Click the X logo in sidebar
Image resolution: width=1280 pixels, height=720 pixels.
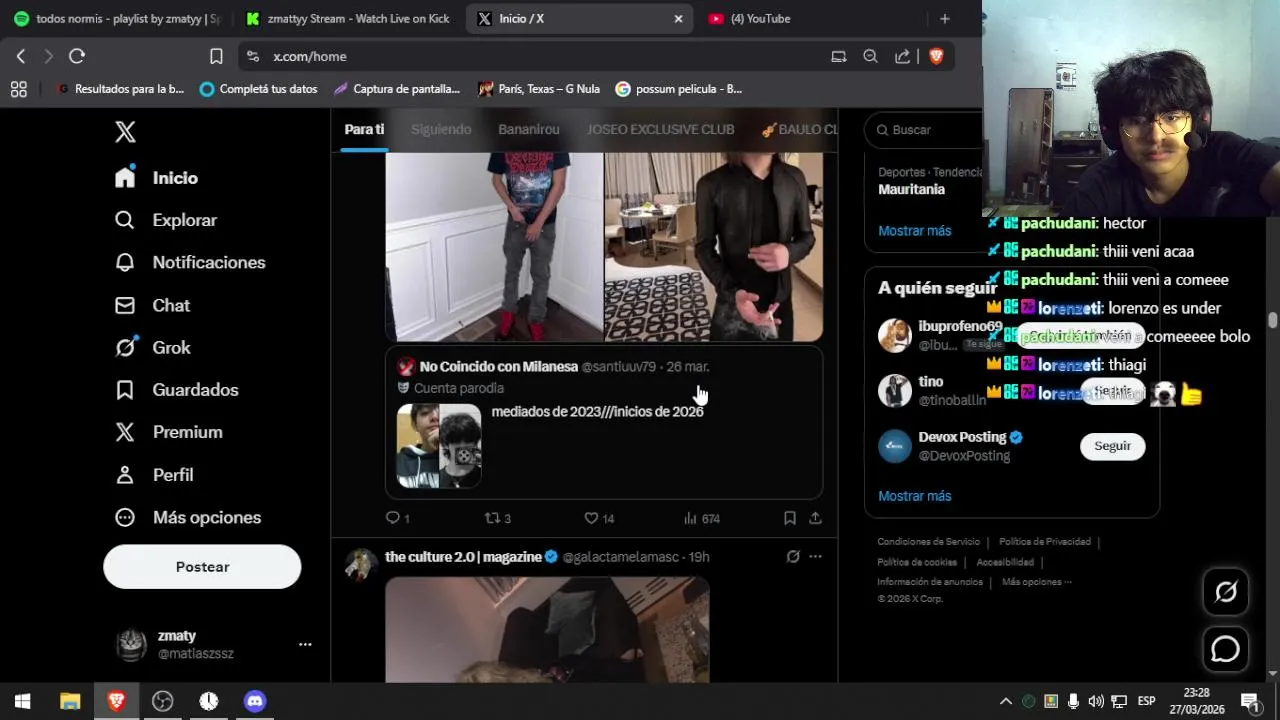[125, 132]
